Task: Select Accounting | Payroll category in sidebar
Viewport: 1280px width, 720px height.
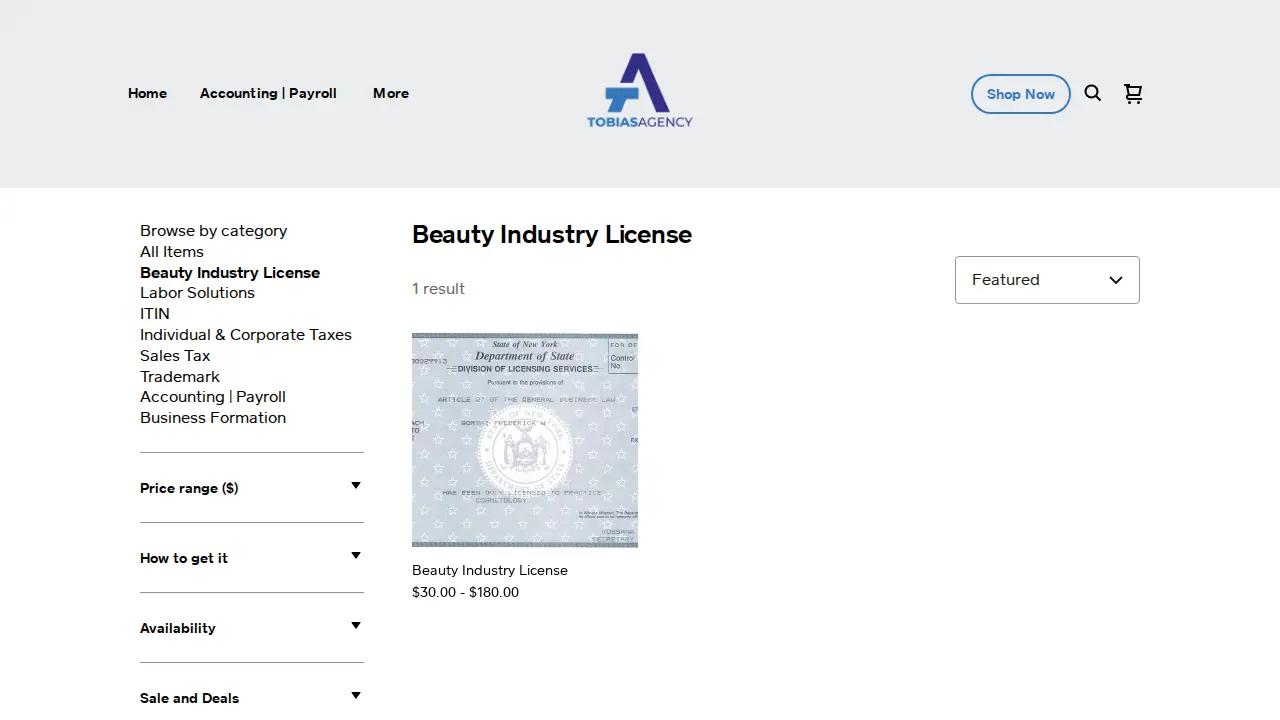Action: pos(213,397)
